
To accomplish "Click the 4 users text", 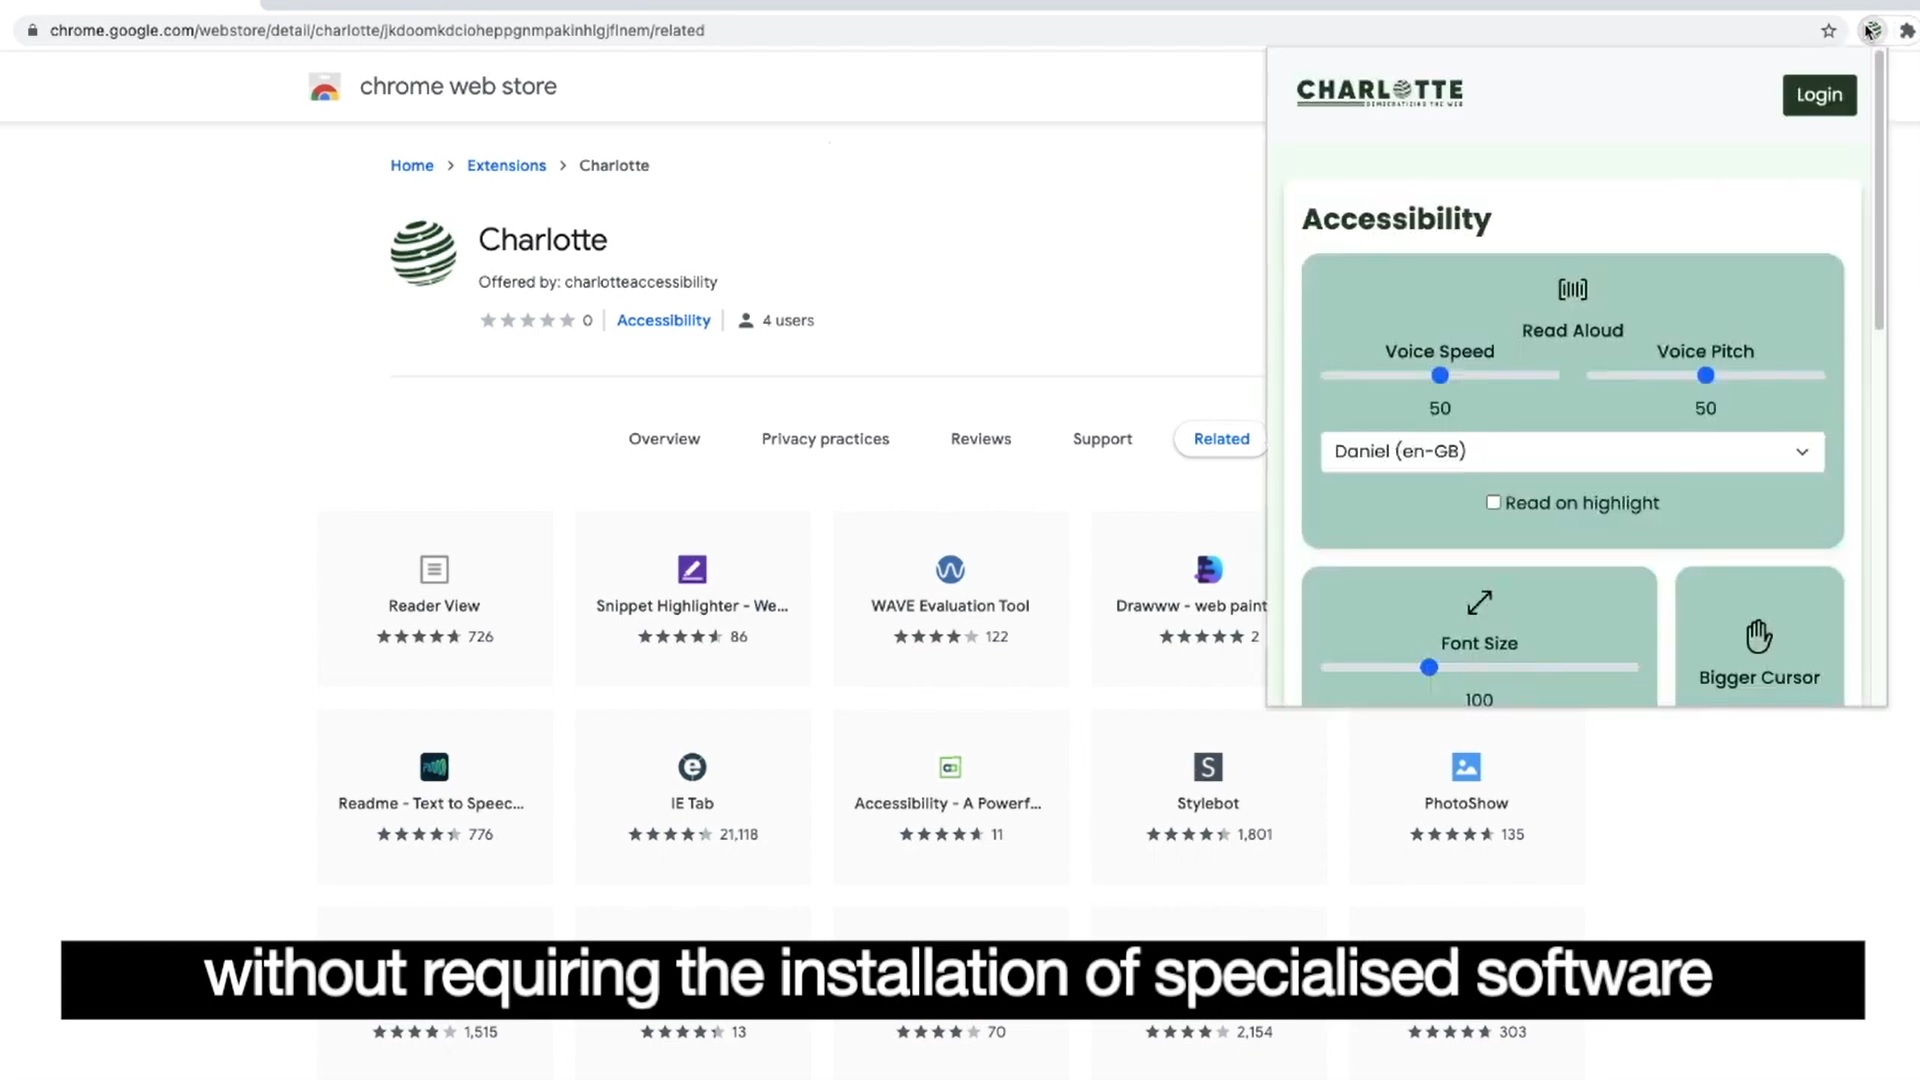I will 788,320.
